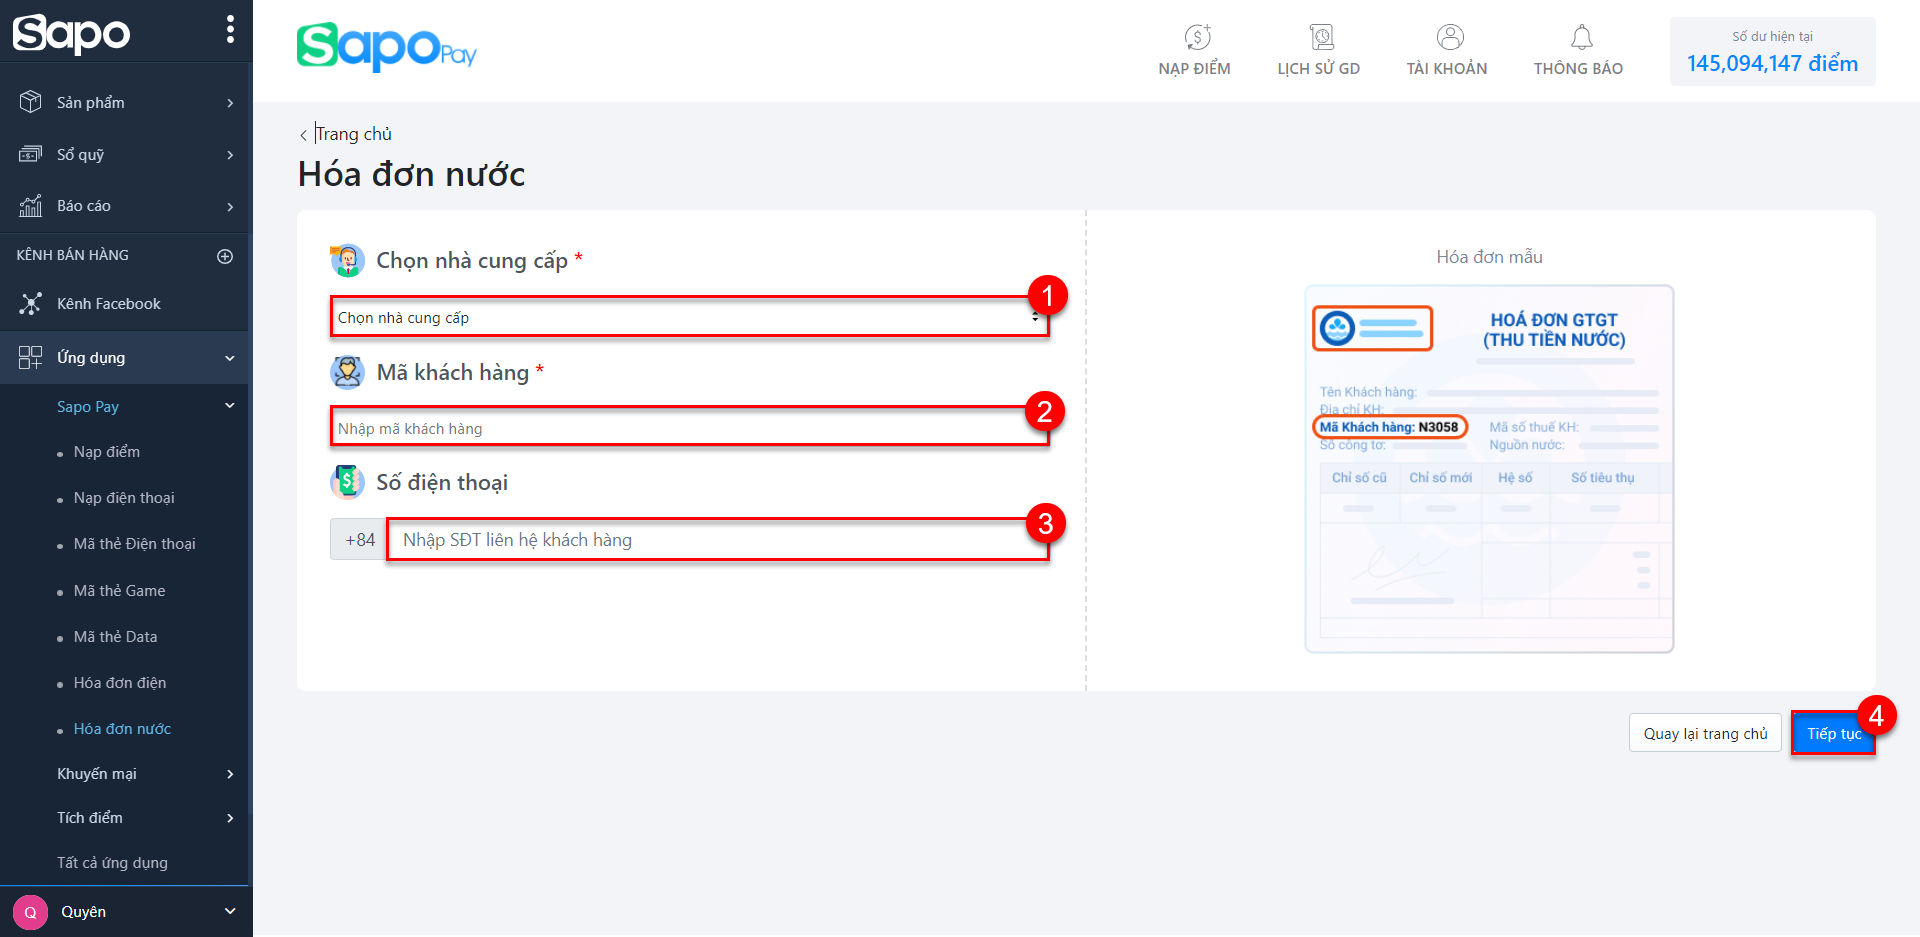
Task: Click the 'Hóa đơn nước' page heading
Action: pyautogui.click(x=411, y=174)
